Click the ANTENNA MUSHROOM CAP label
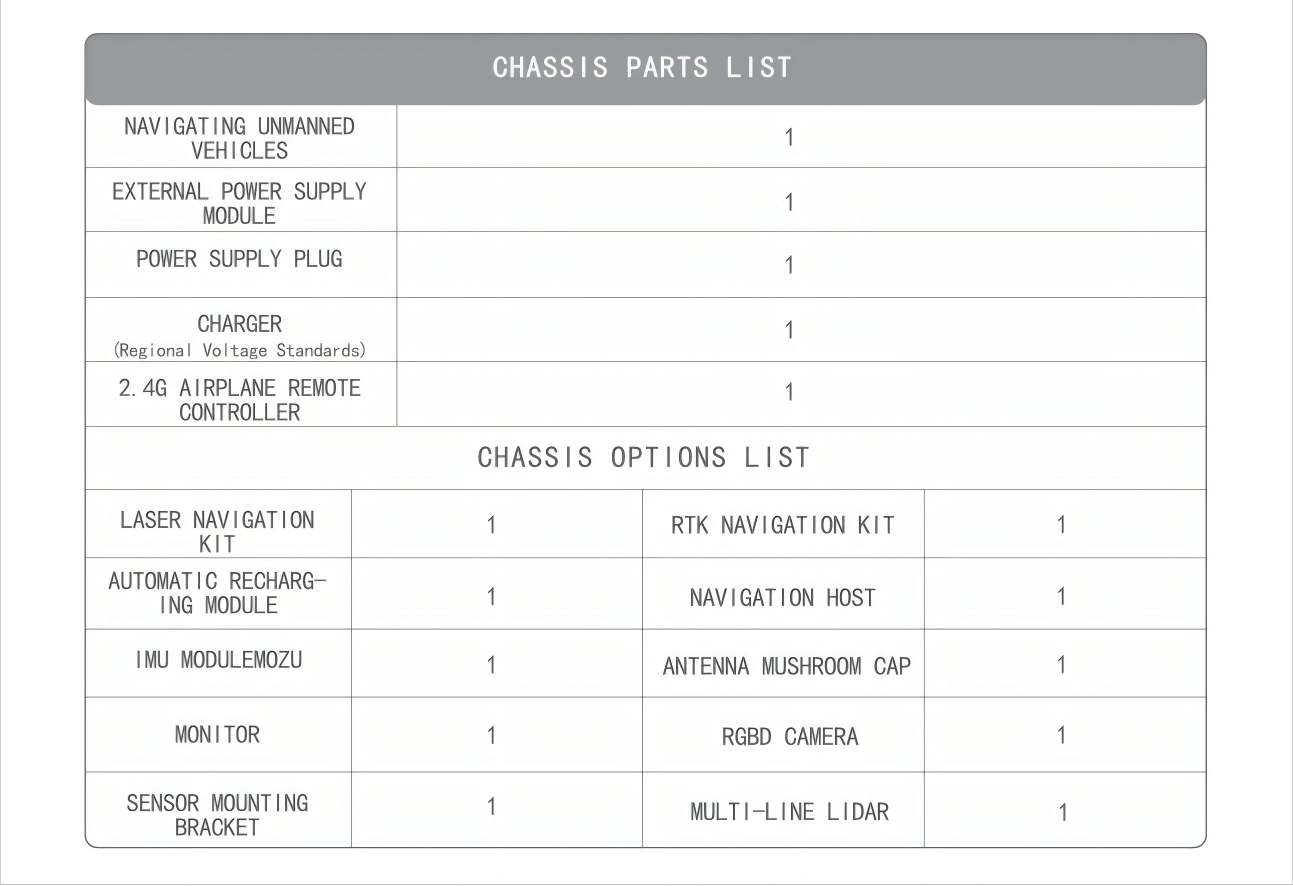Viewport: 1293px width, 886px height. click(786, 666)
